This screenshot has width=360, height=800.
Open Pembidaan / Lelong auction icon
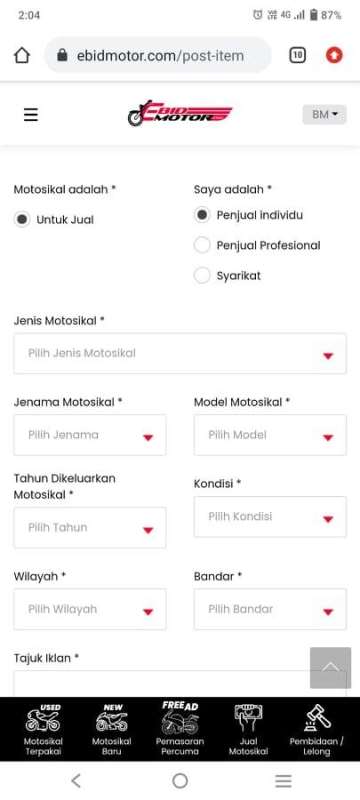(x=317, y=730)
